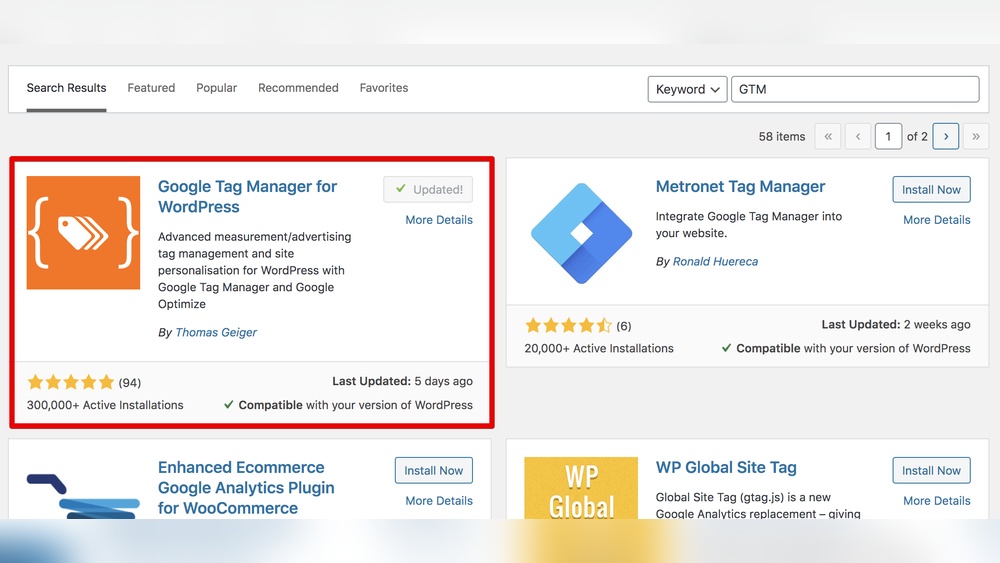Install Metronet Tag Manager now
Image resolution: width=1000 pixels, height=563 pixels.
click(931, 189)
